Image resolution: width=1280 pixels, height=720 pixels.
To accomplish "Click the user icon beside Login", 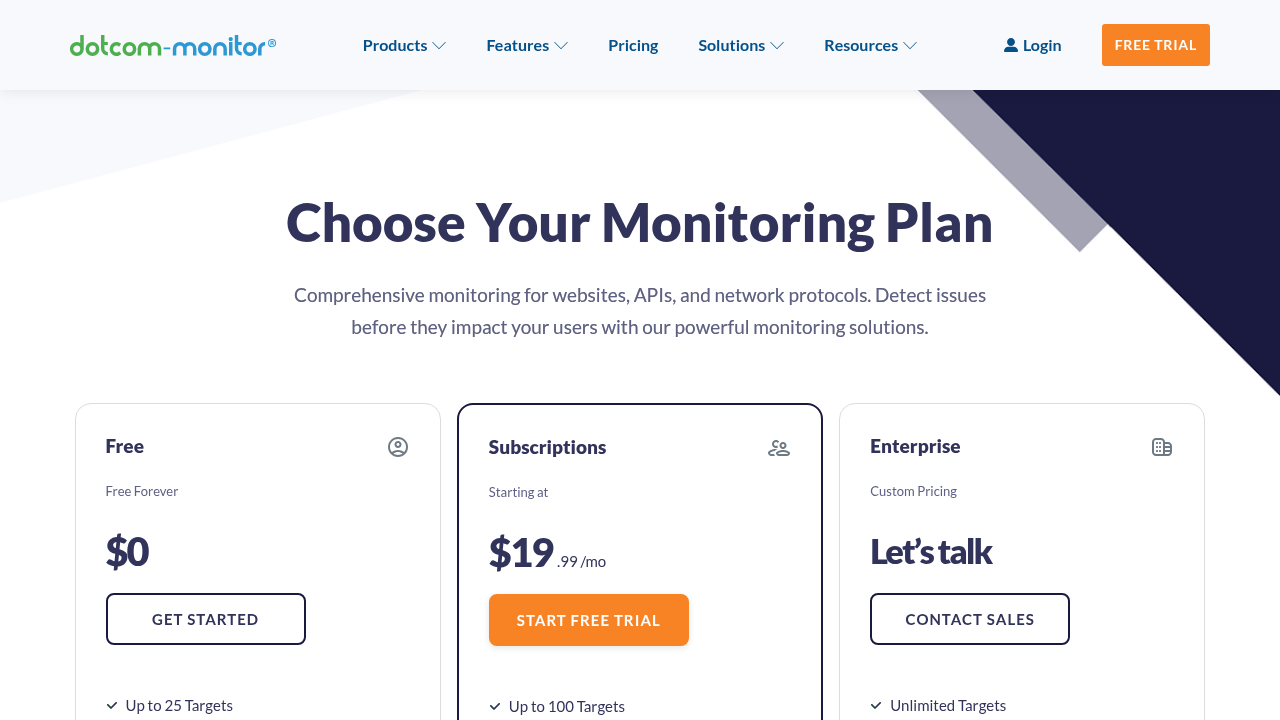I will pos(1011,45).
